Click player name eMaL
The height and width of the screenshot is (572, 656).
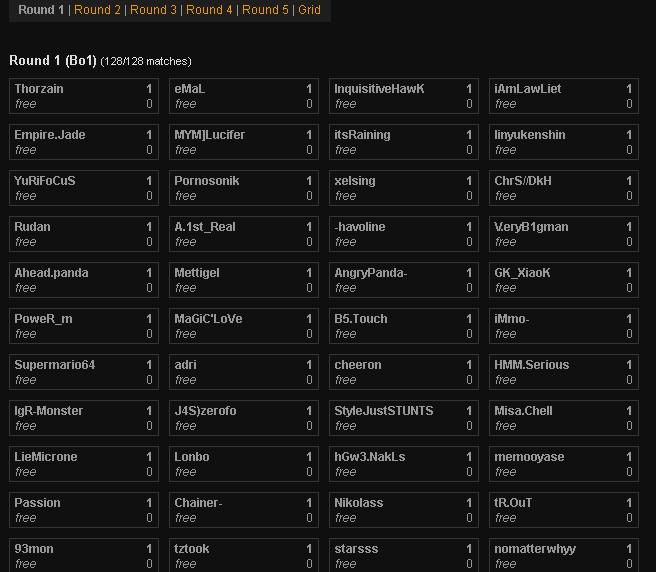pos(190,89)
